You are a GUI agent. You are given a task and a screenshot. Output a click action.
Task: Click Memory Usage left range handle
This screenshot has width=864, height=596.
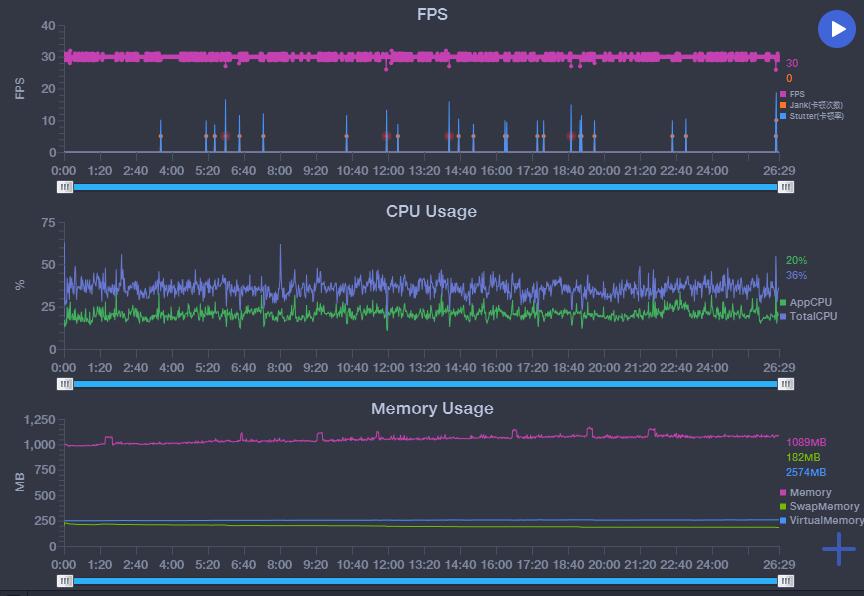tap(65, 581)
